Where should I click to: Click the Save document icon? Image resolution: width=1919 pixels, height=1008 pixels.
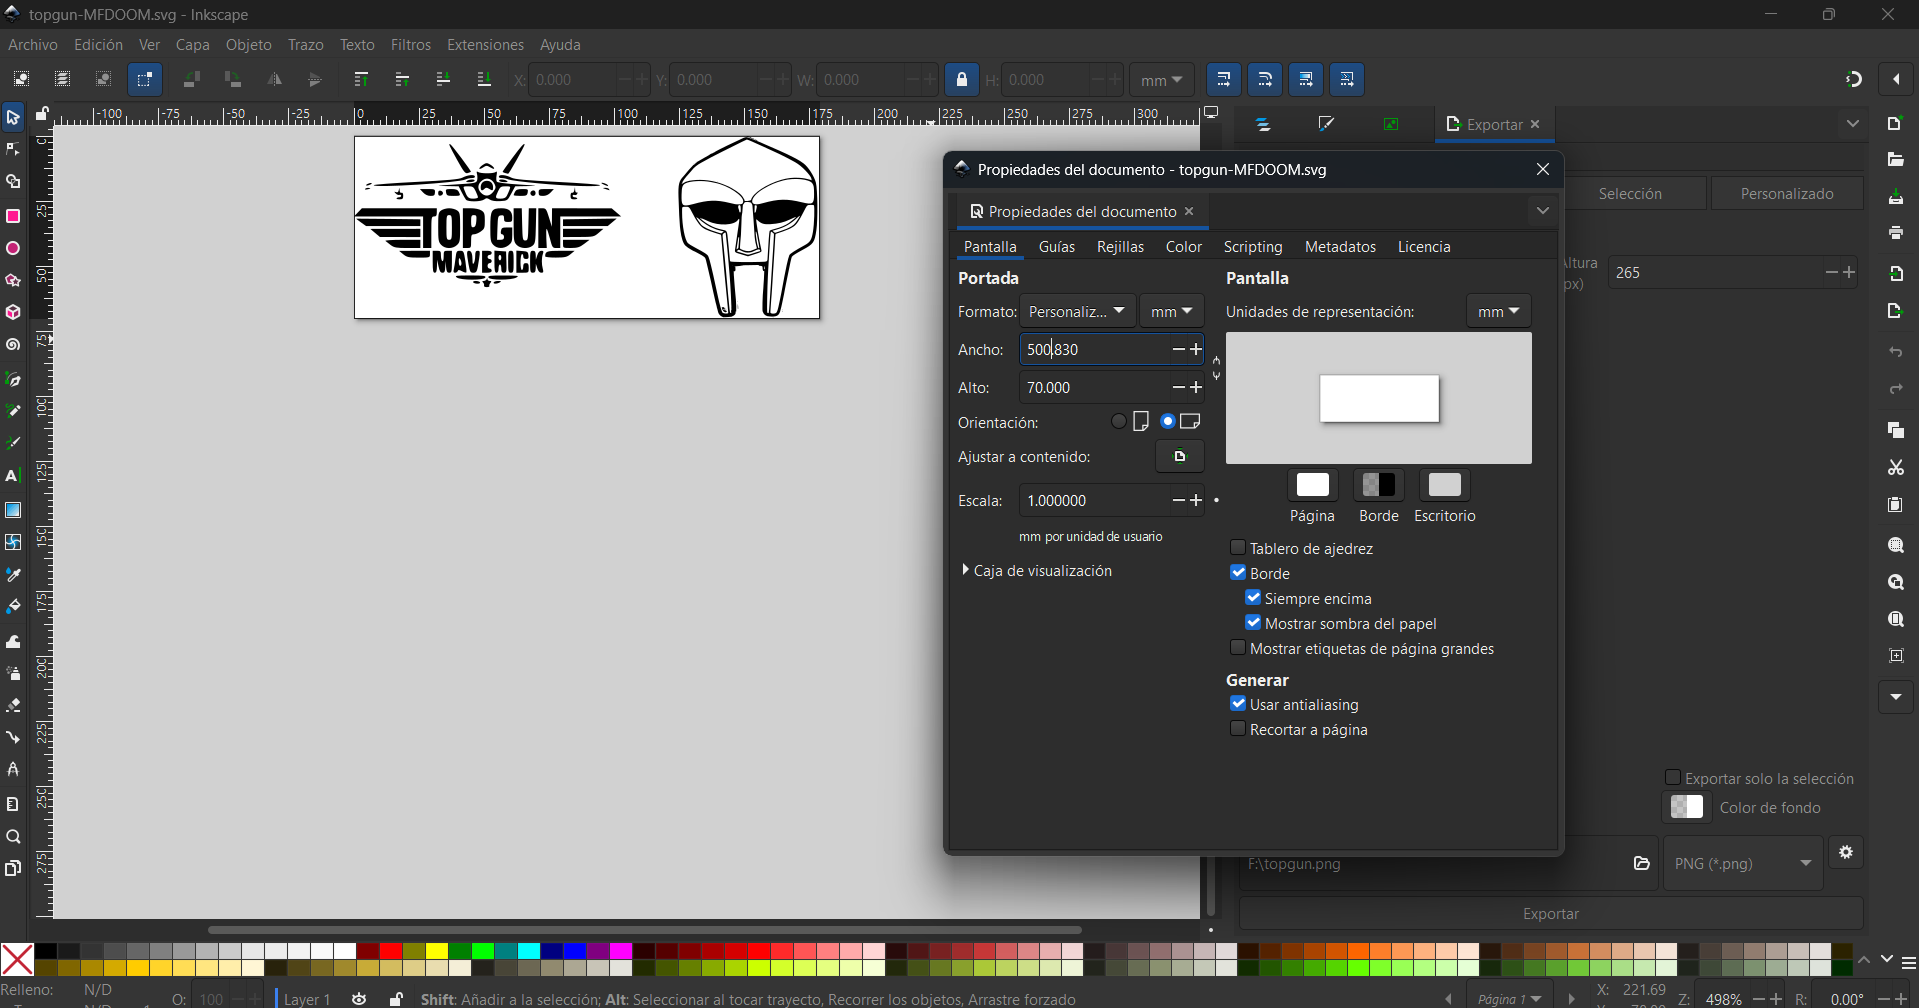pos(1896,197)
